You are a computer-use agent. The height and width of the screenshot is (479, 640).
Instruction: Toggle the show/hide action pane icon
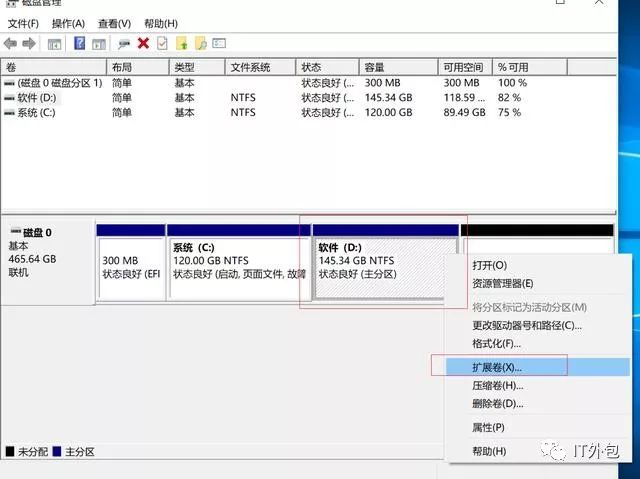click(99, 44)
